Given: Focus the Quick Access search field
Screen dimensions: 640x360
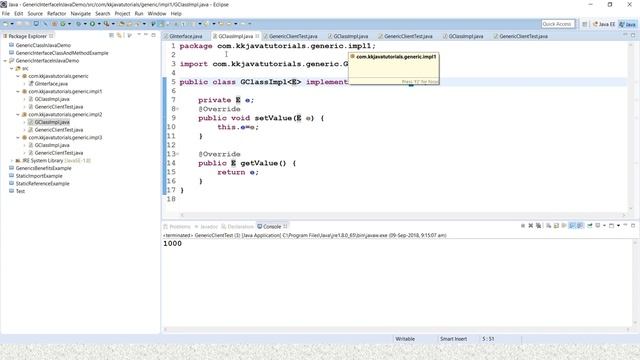Looking at the screenshot, I should [x=558, y=24].
